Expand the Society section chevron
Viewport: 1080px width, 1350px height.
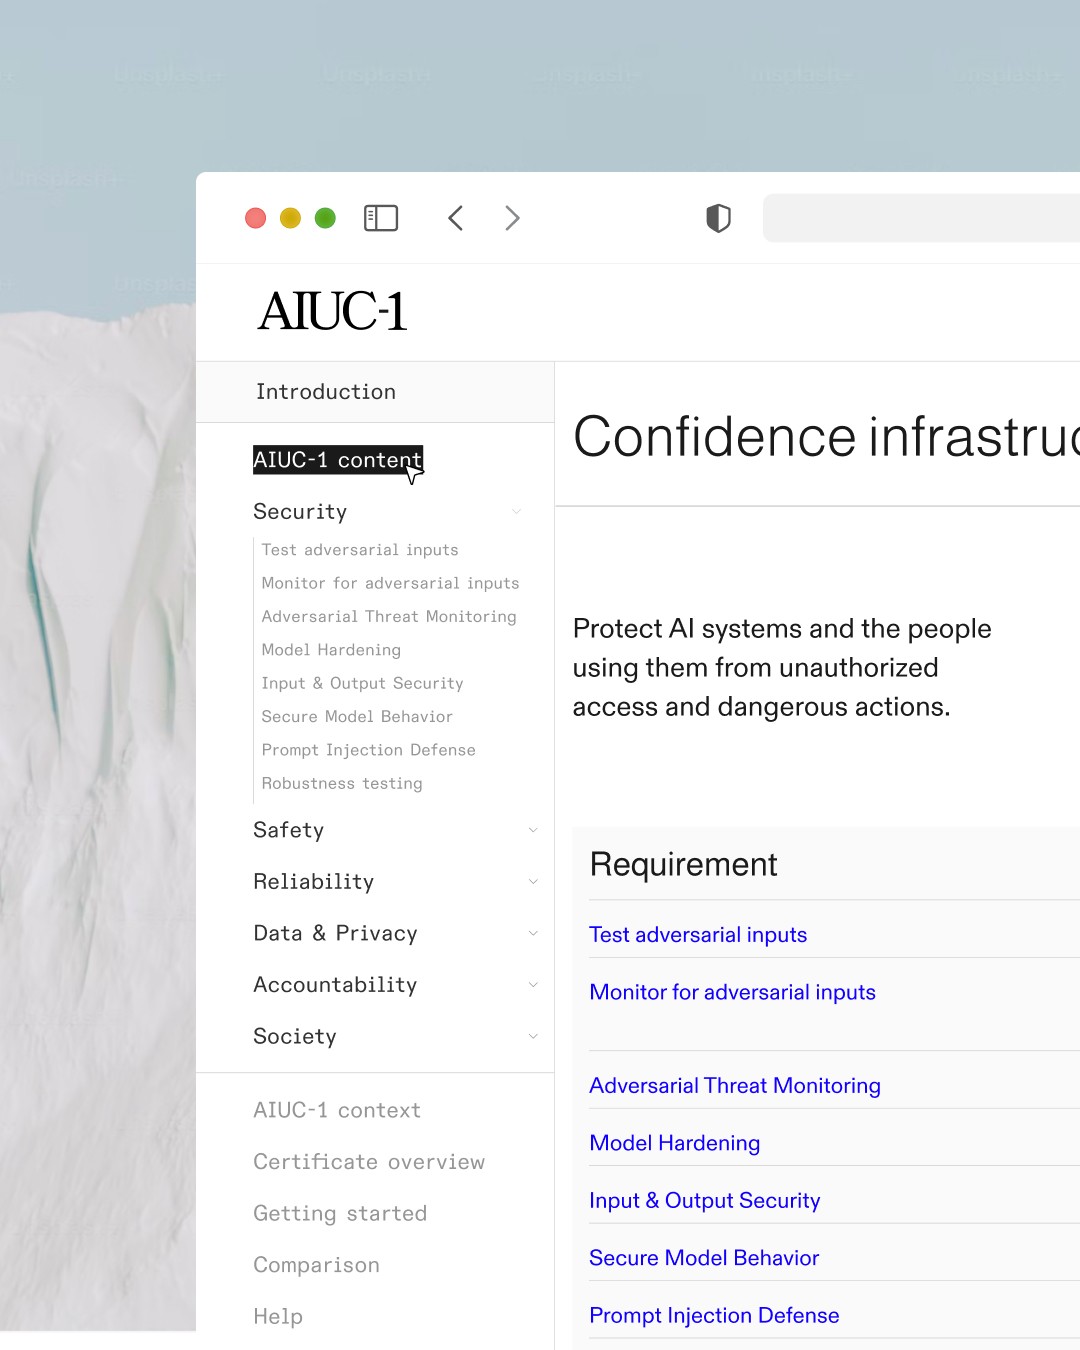point(533,1036)
